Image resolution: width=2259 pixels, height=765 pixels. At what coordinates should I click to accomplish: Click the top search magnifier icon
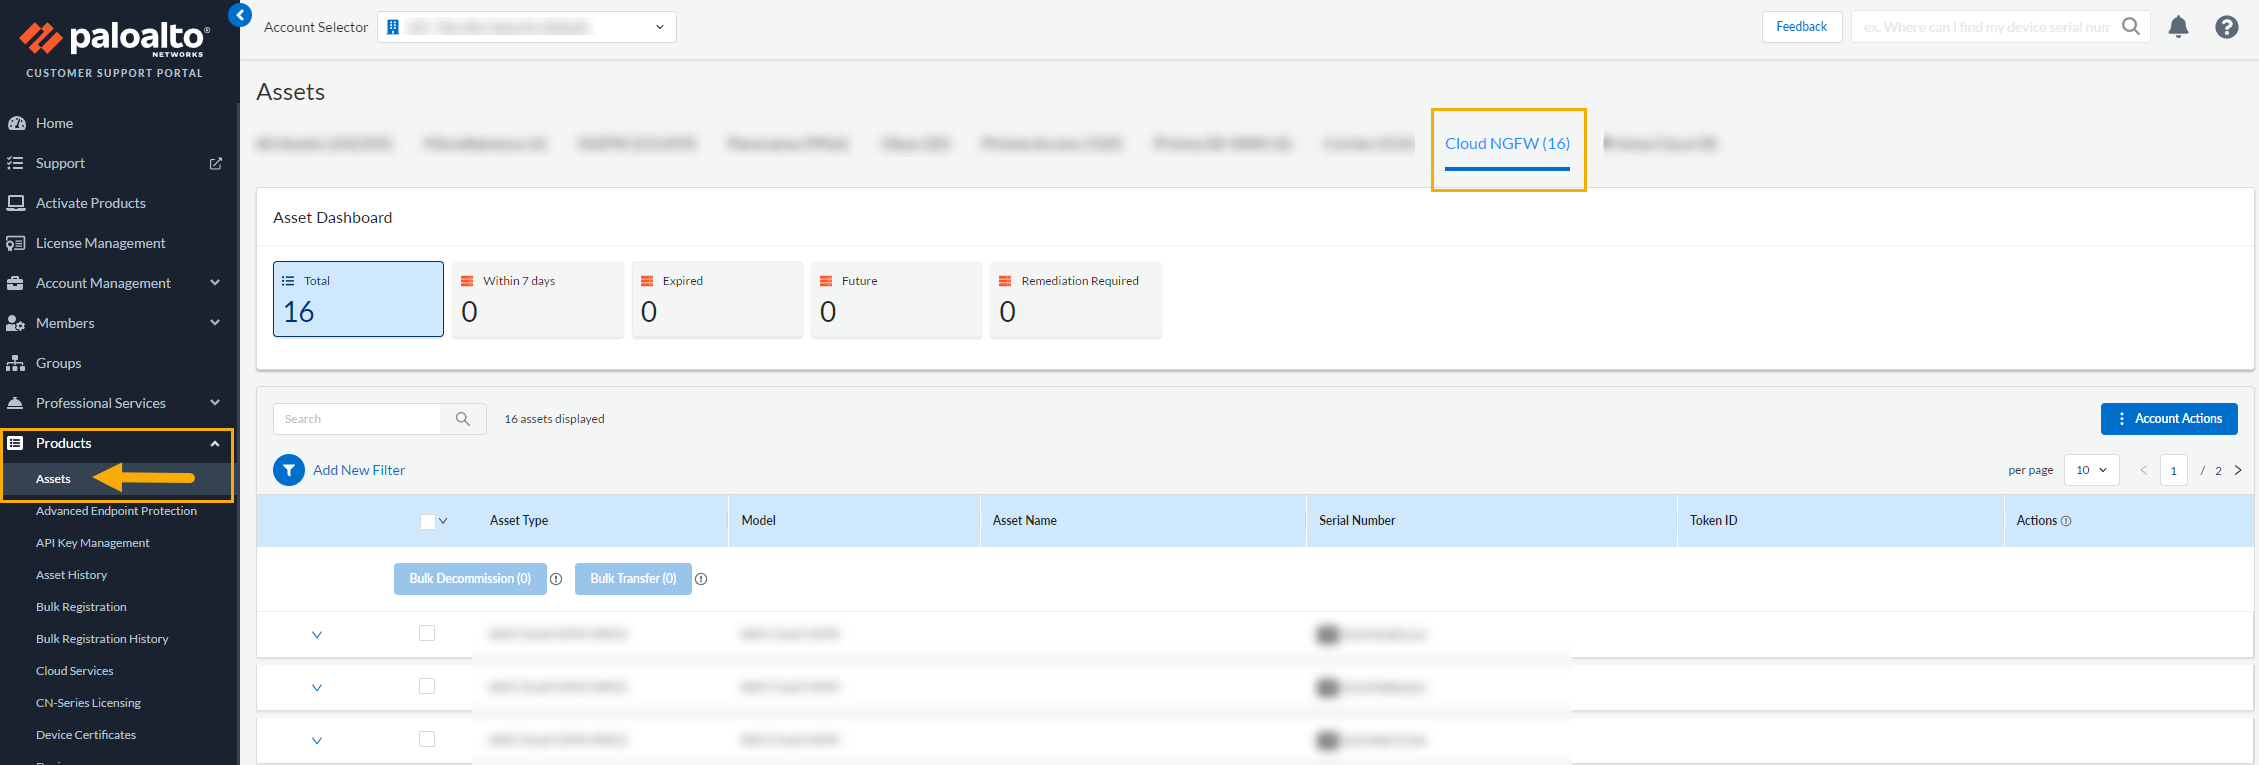pos(2131,27)
